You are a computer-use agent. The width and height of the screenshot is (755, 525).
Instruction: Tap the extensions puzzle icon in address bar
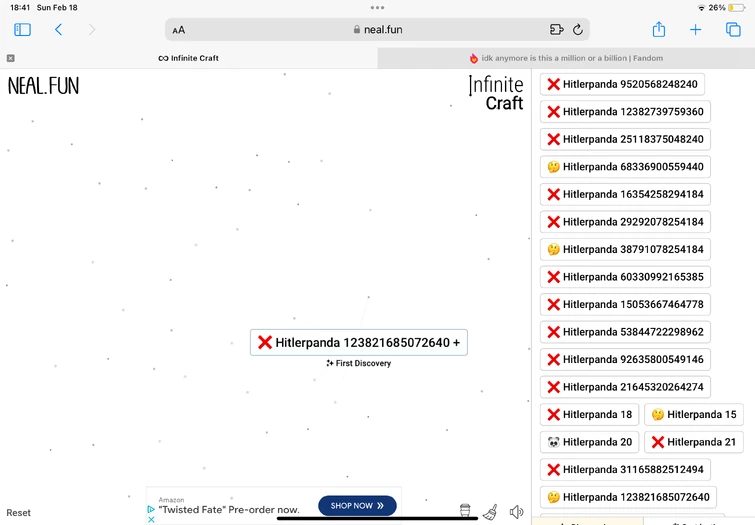[556, 30]
